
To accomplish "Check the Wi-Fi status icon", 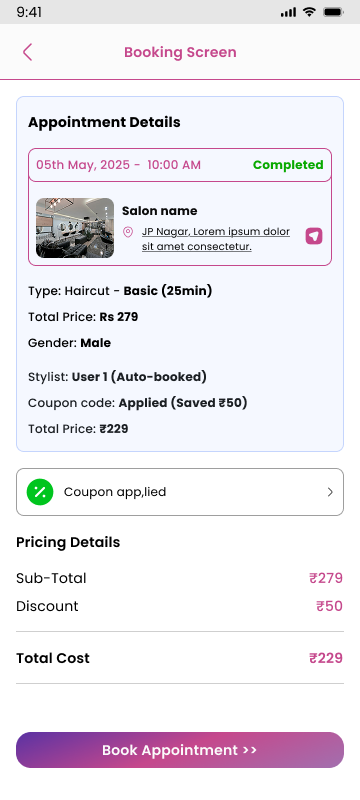I will [x=309, y=12].
